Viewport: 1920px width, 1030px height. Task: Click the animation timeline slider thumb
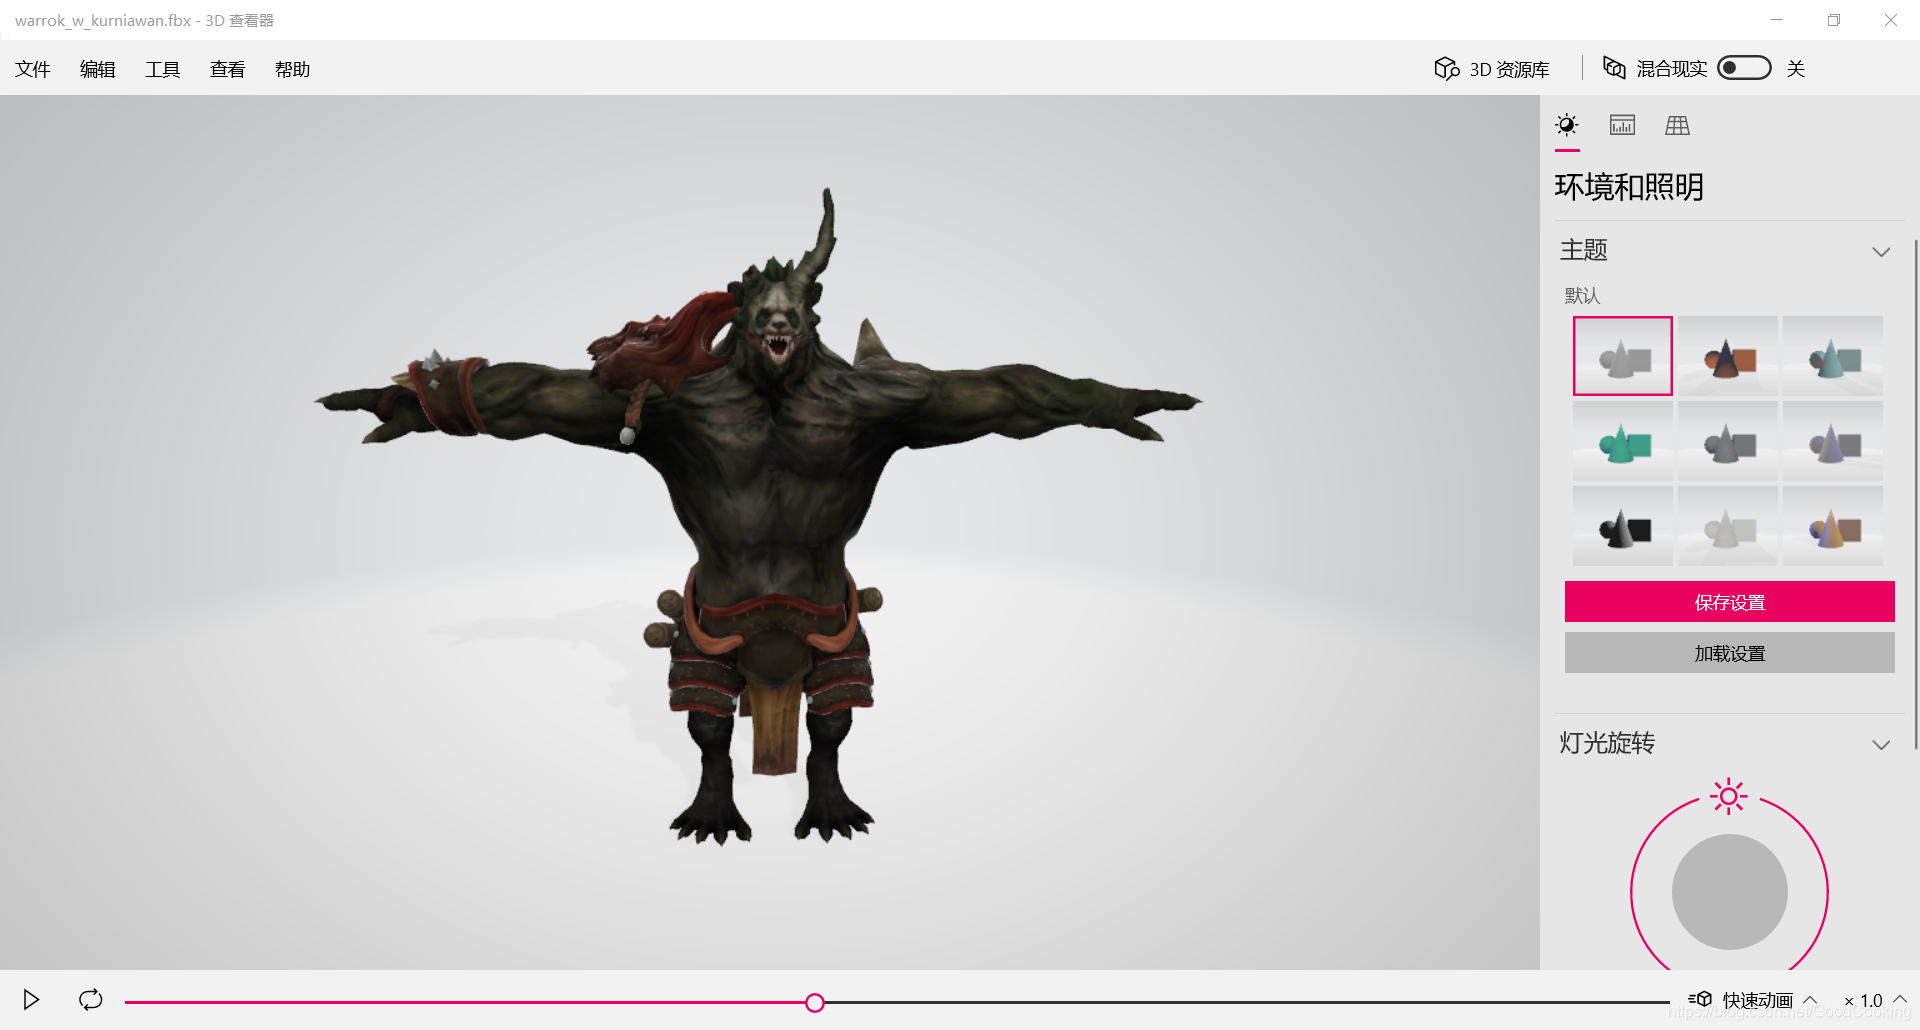click(x=815, y=1002)
